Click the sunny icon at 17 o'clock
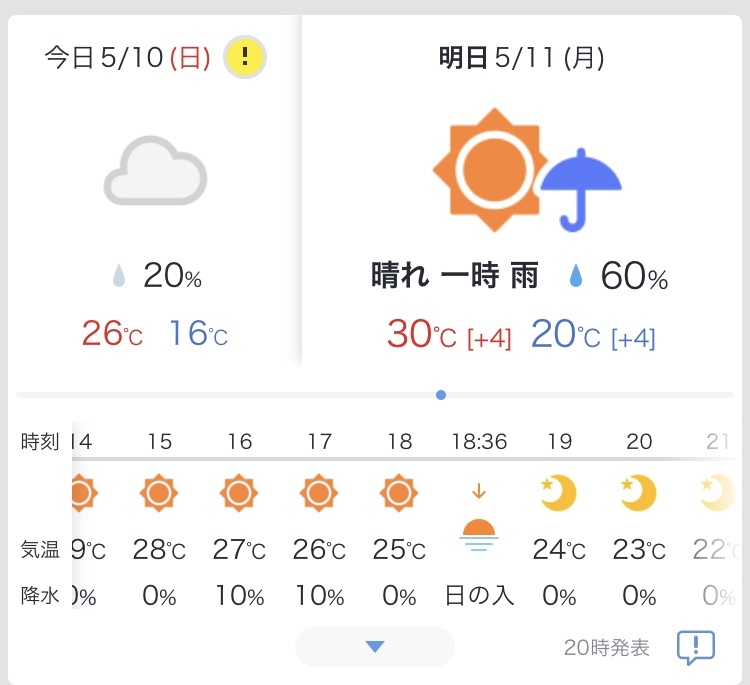Viewport: 750px width, 685px height. [319, 493]
